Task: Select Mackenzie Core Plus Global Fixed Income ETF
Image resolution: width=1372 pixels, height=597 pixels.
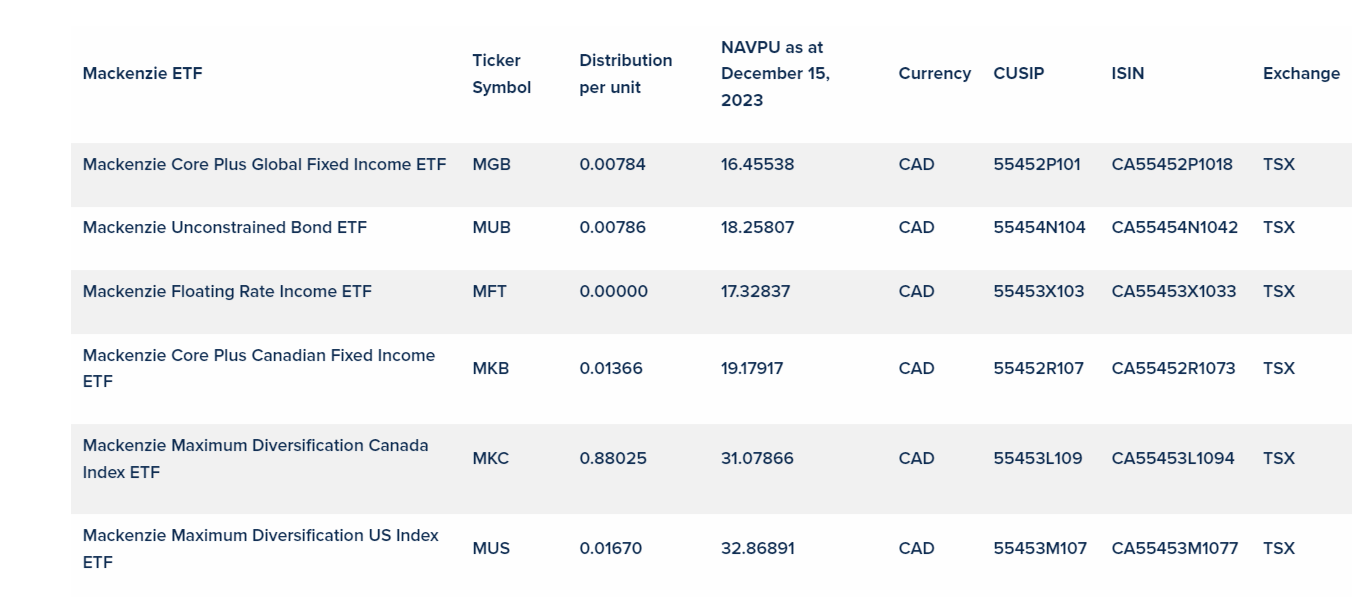Action: tap(264, 164)
